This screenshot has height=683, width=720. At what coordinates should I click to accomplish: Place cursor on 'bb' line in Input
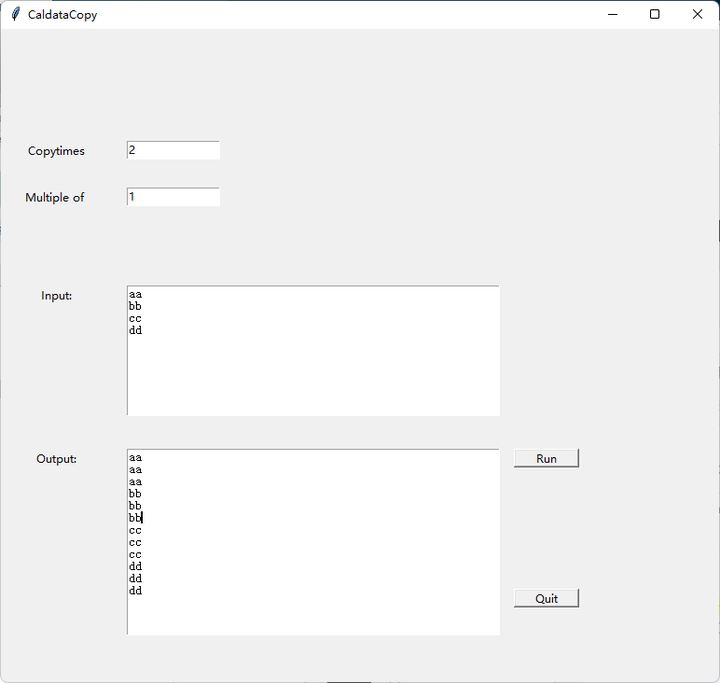[135, 306]
